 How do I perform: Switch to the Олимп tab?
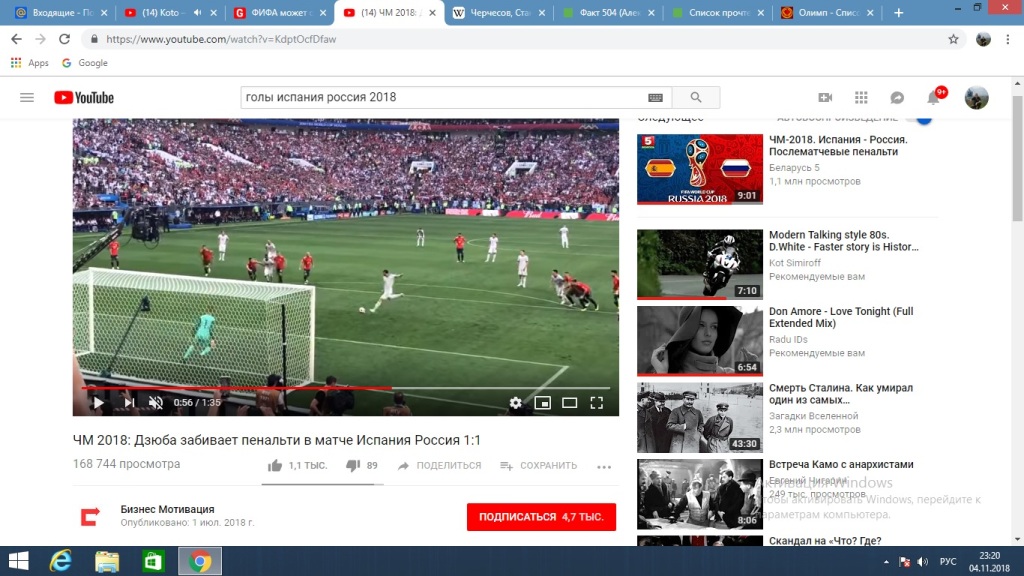point(827,13)
